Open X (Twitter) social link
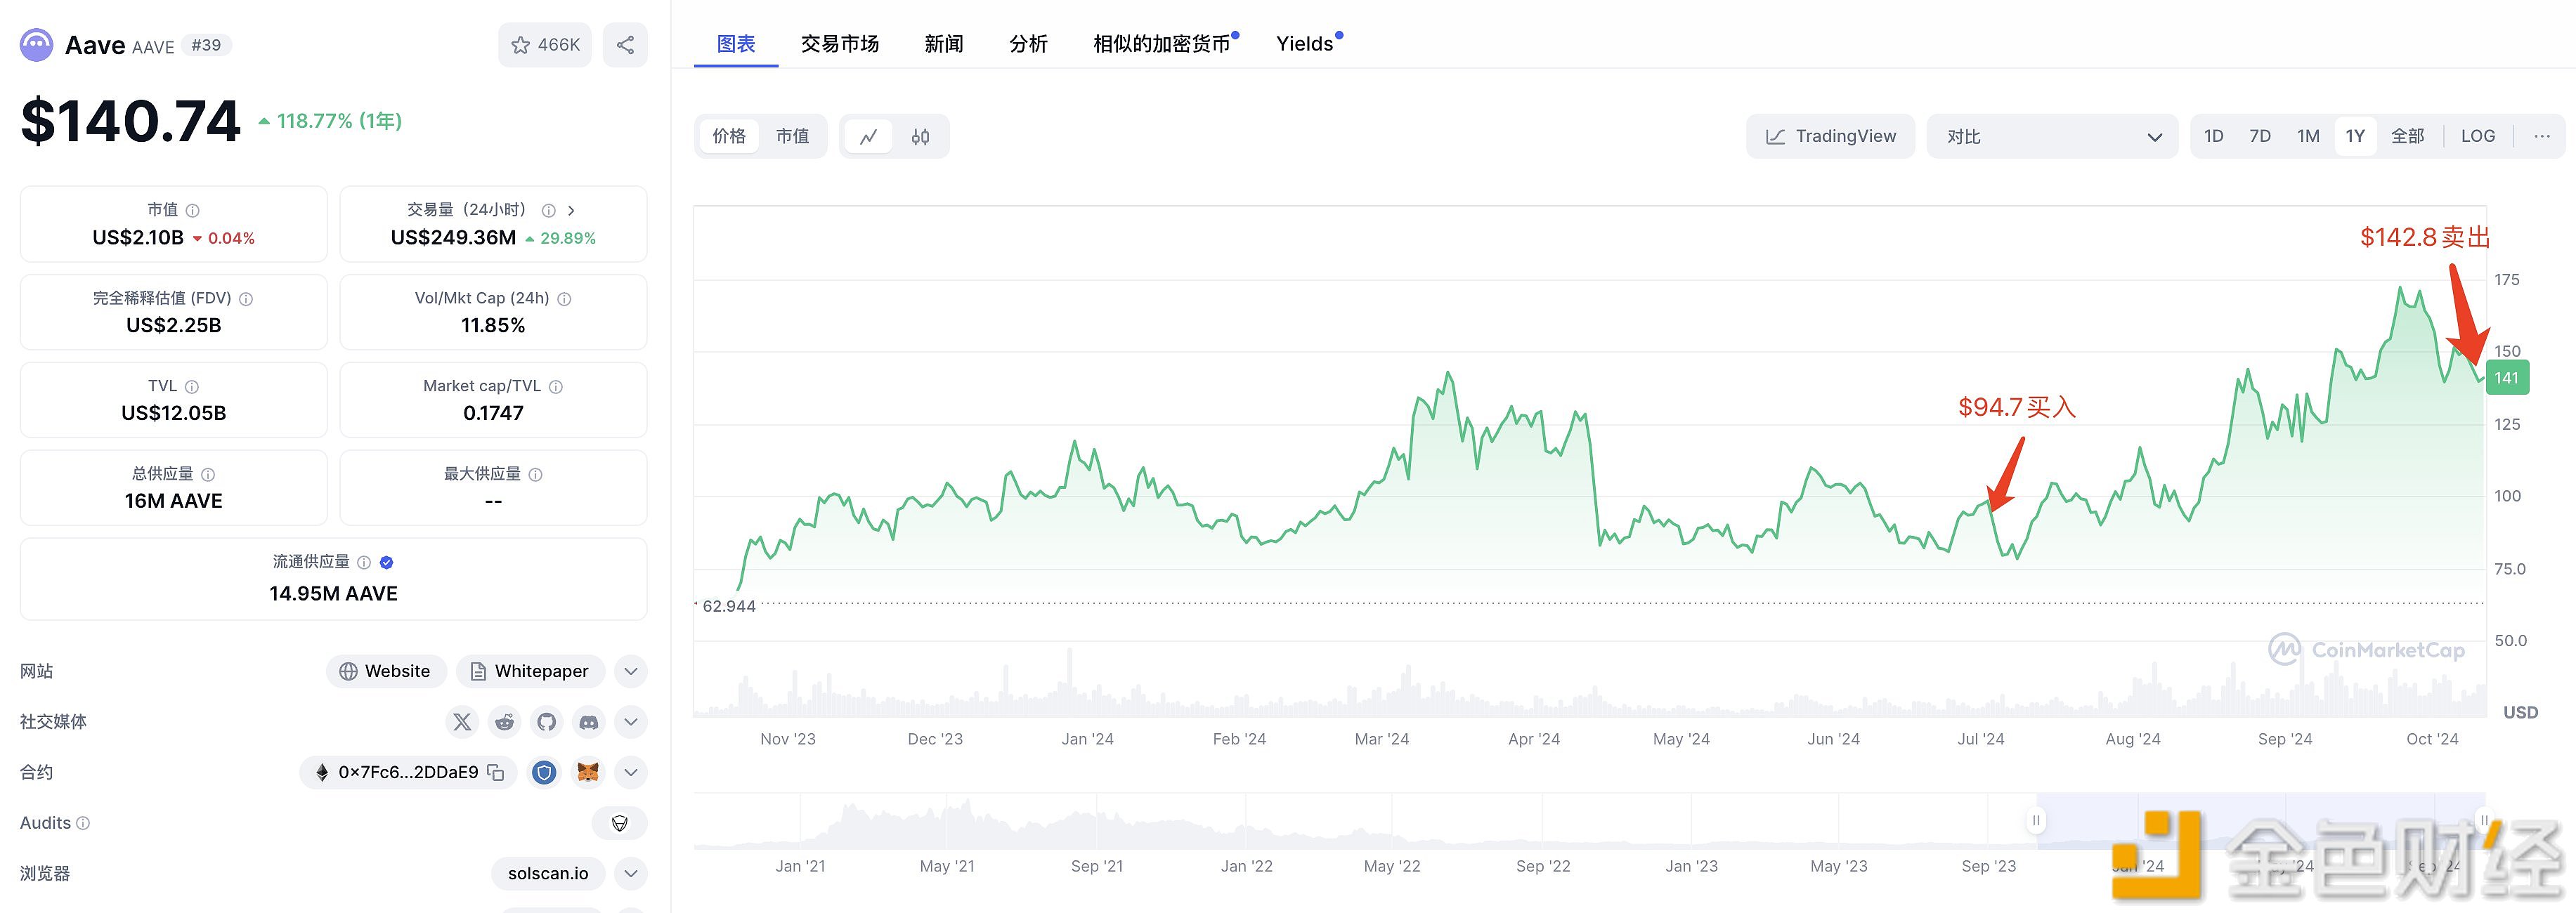 462,722
